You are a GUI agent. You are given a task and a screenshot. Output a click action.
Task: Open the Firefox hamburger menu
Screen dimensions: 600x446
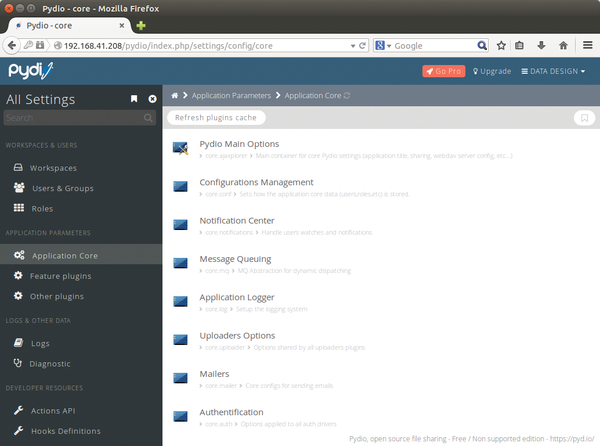(588, 45)
